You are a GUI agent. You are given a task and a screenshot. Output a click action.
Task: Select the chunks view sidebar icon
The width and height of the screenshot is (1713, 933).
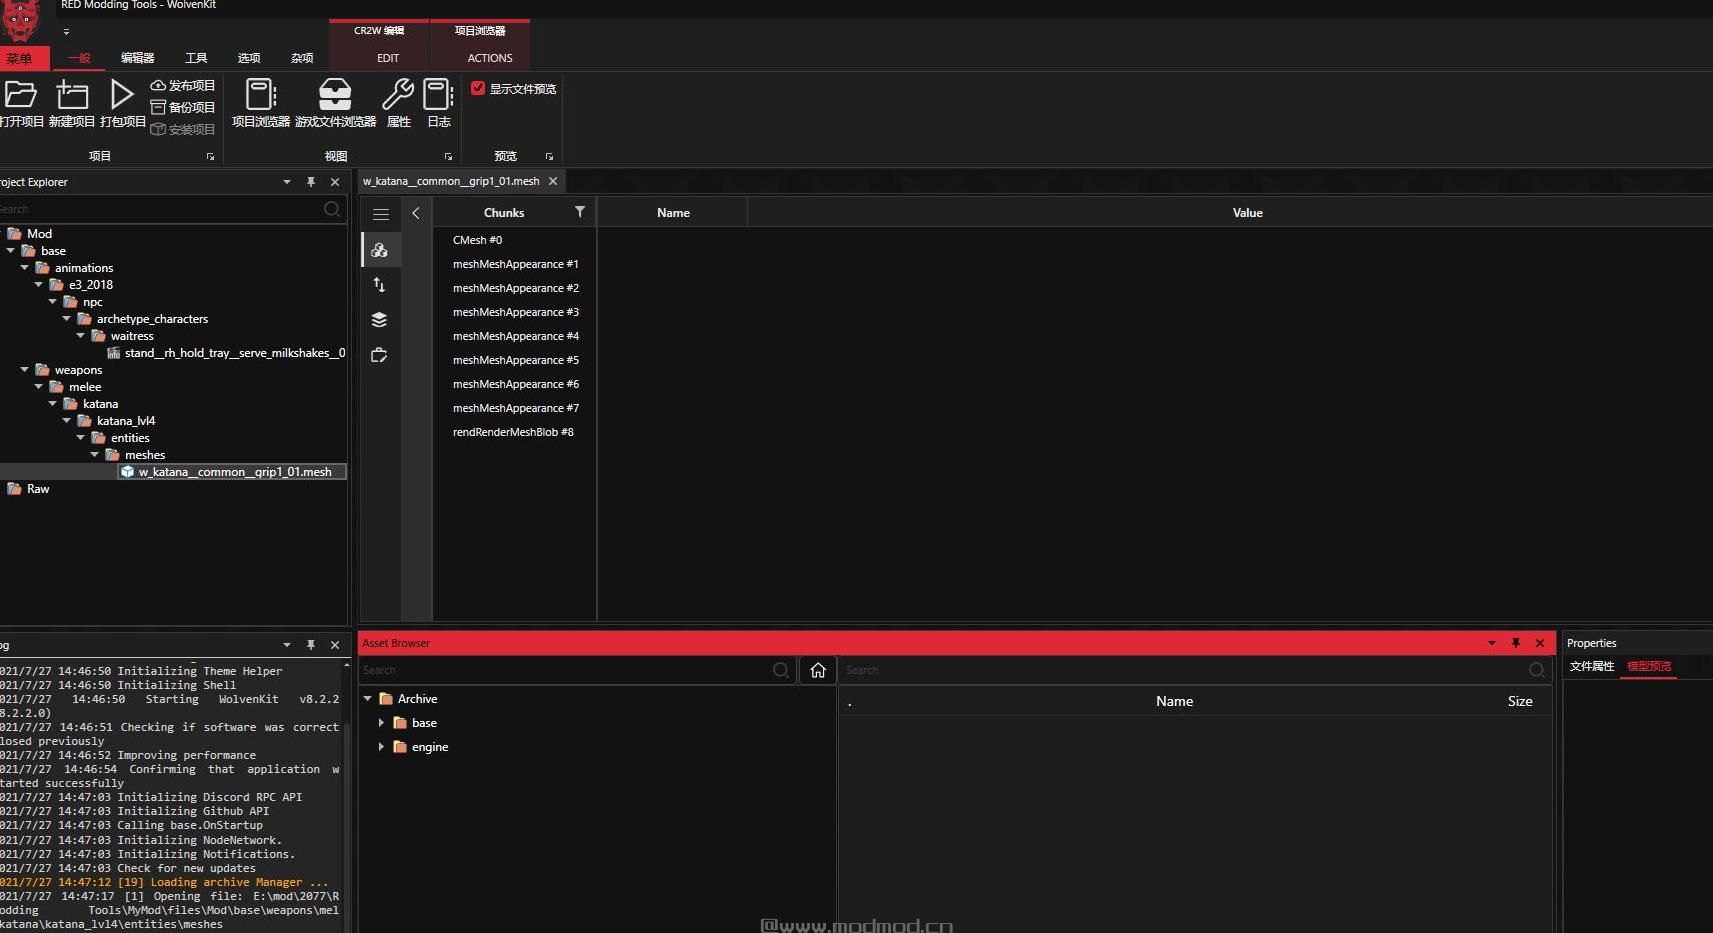tap(379, 250)
